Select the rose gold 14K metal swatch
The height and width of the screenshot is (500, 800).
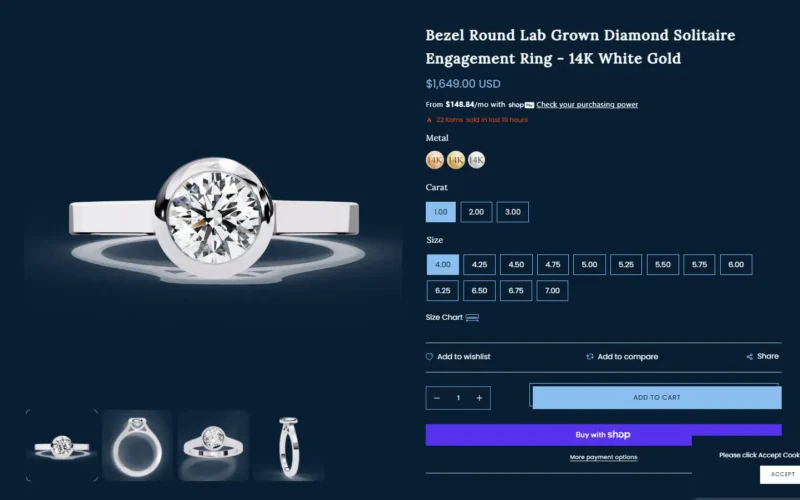[x=435, y=160]
